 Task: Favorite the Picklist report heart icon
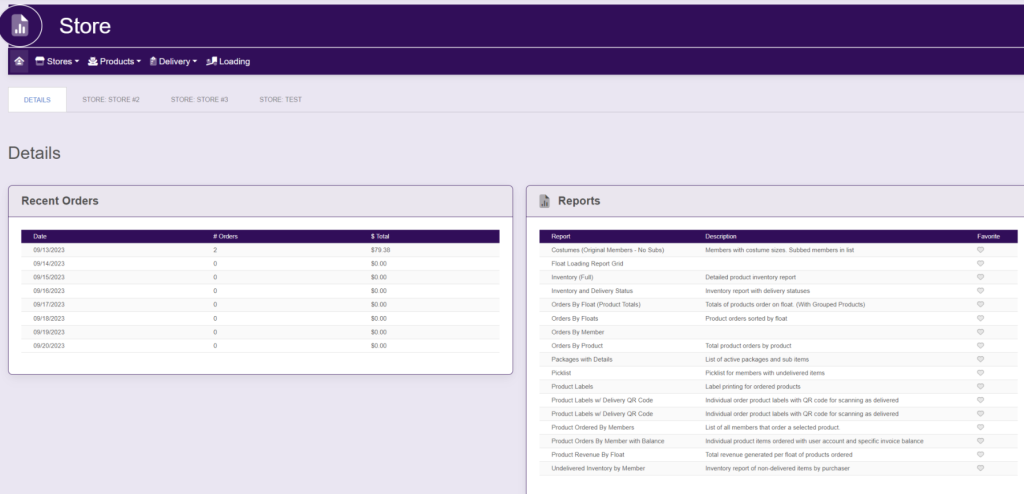[981, 372]
